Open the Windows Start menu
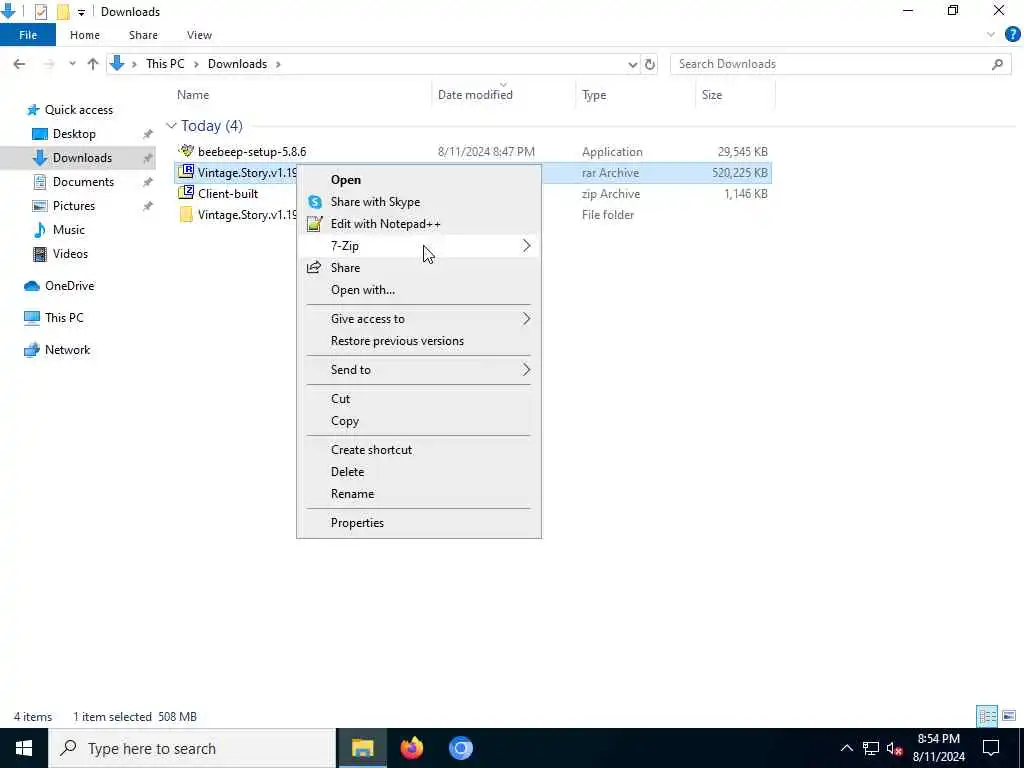 (24, 748)
